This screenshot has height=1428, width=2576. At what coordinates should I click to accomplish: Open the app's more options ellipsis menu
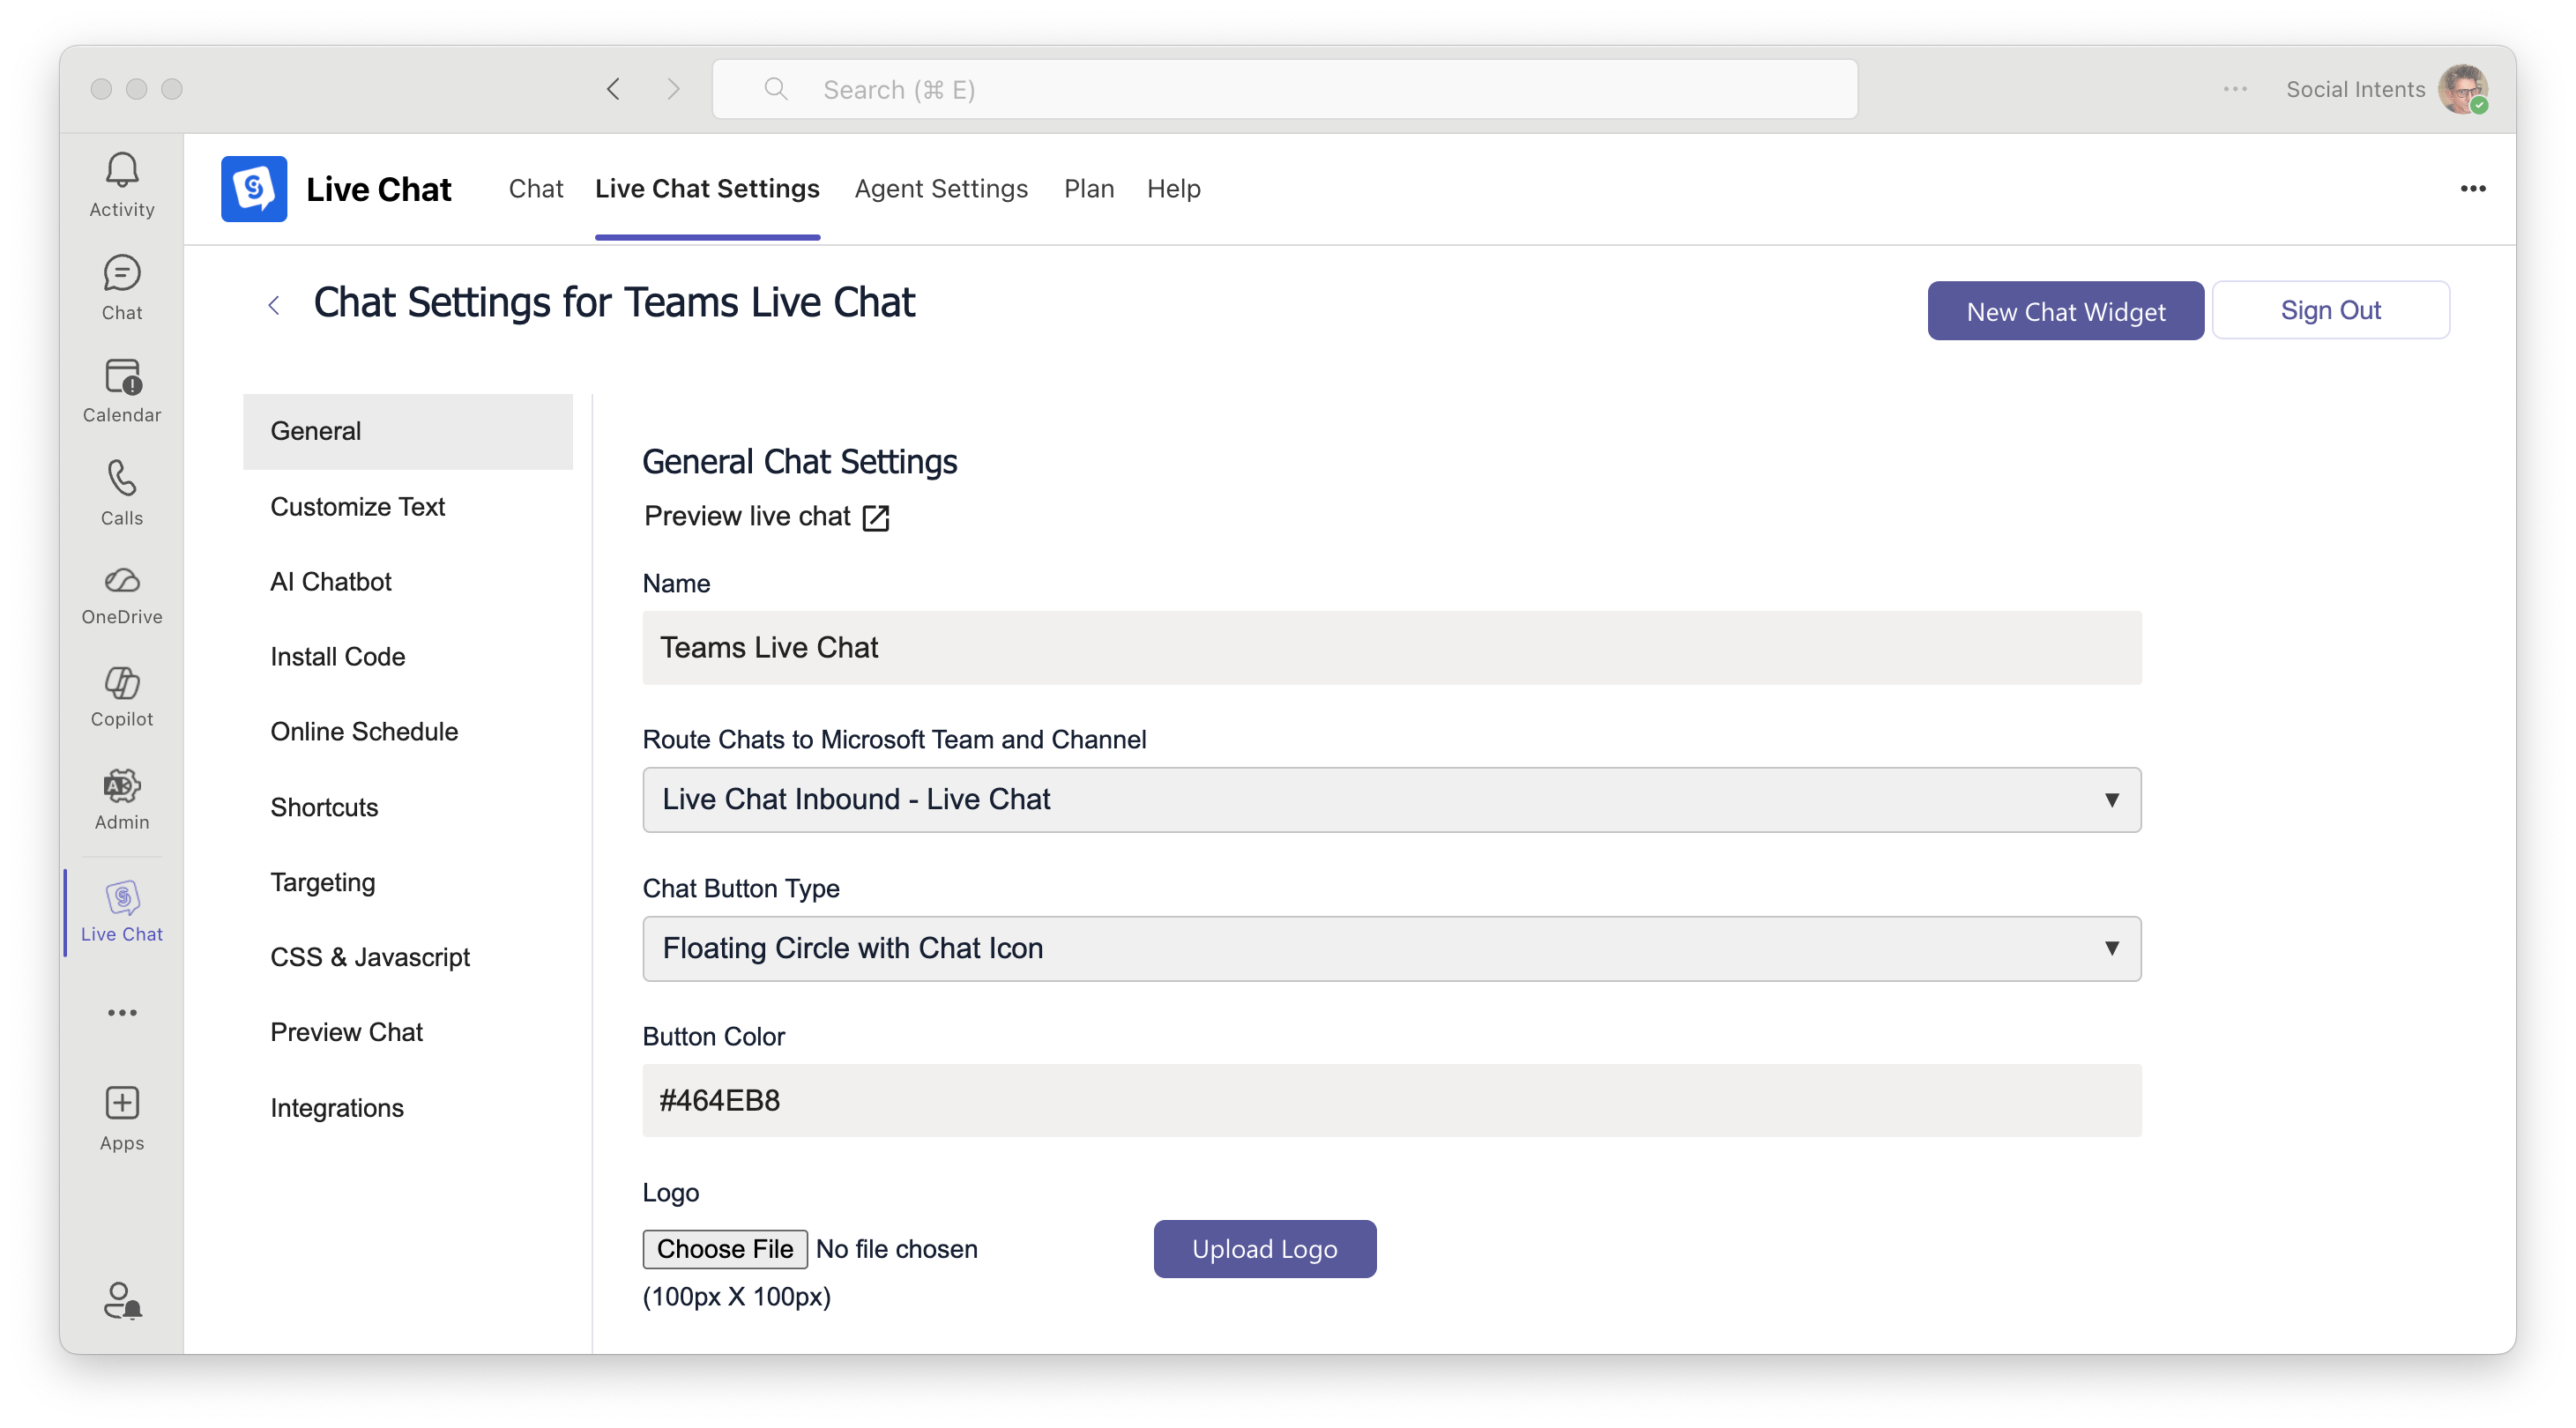point(2473,188)
